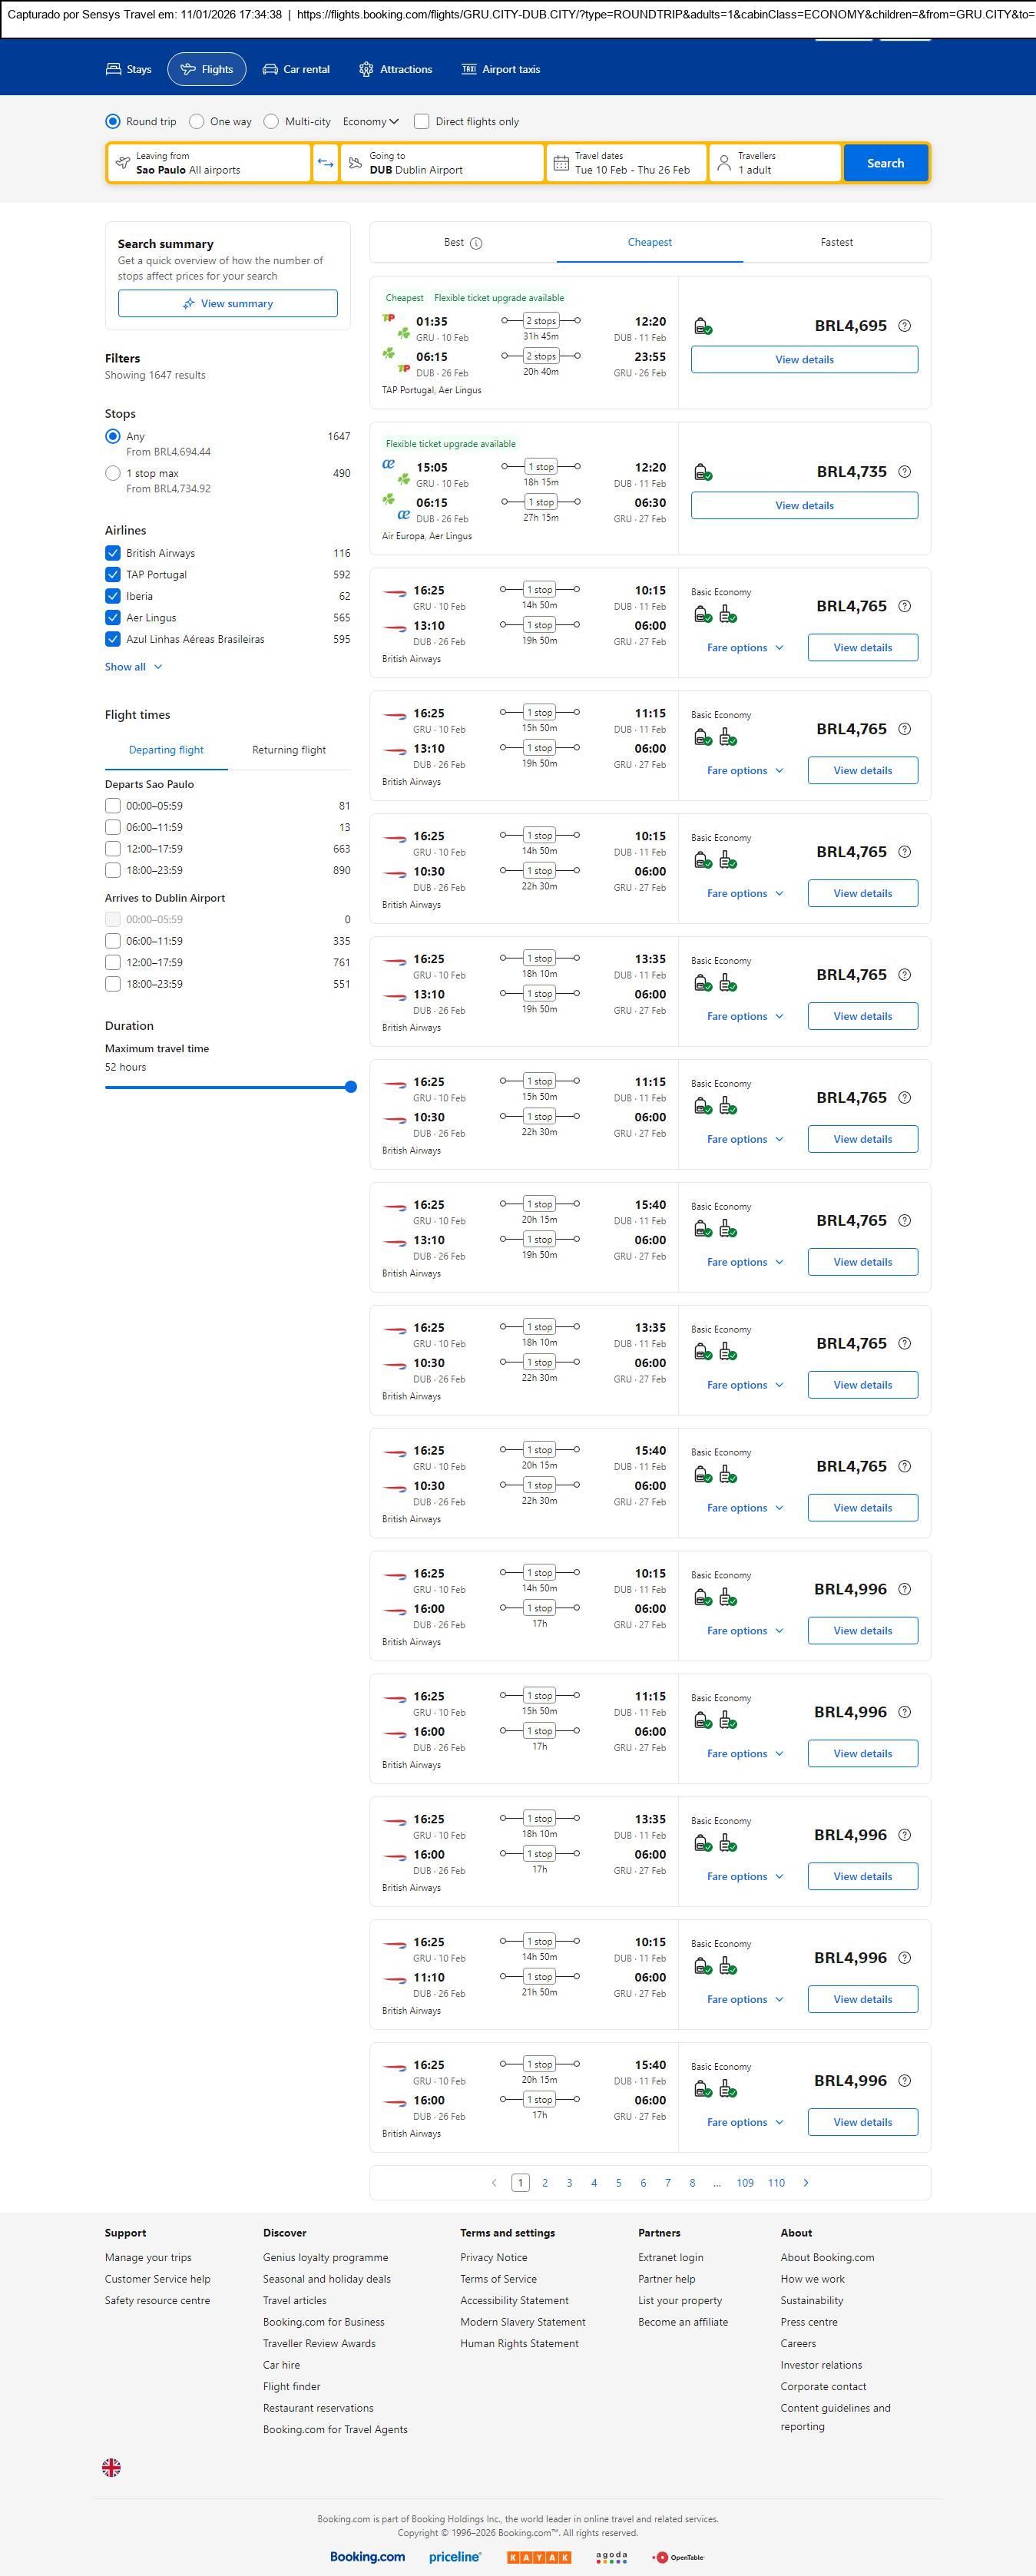Click the UK flag language icon
Screen dimensions: 1036x2576
(111, 2467)
